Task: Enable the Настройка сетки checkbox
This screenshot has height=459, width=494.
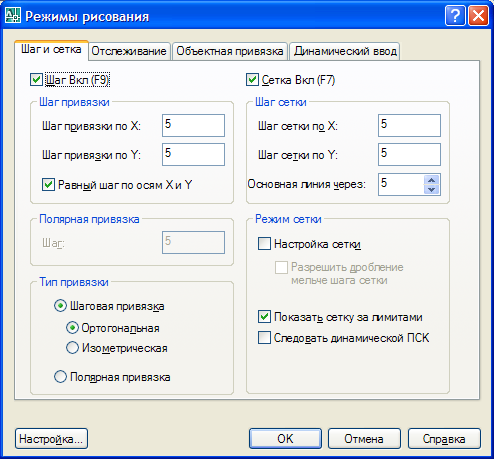Action: click(264, 244)
